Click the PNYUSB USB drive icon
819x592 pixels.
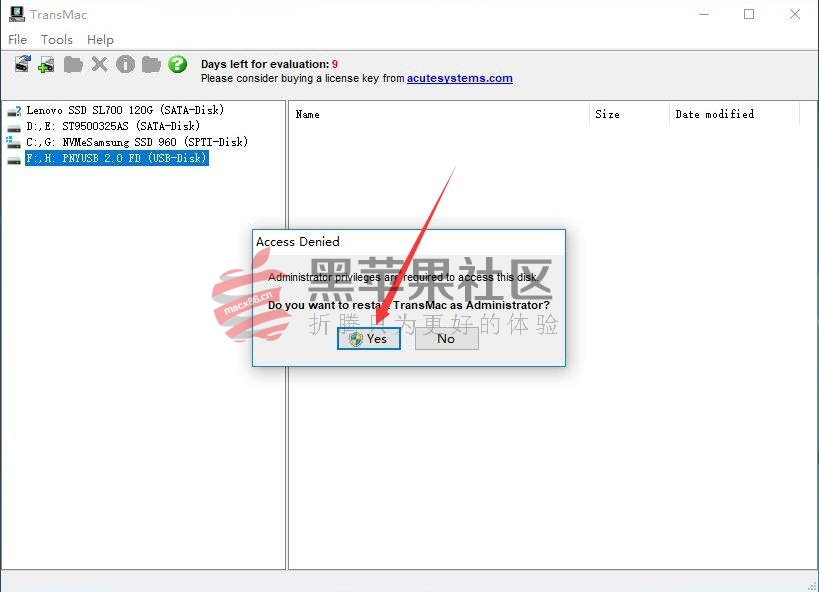click(x=14, y=159)
